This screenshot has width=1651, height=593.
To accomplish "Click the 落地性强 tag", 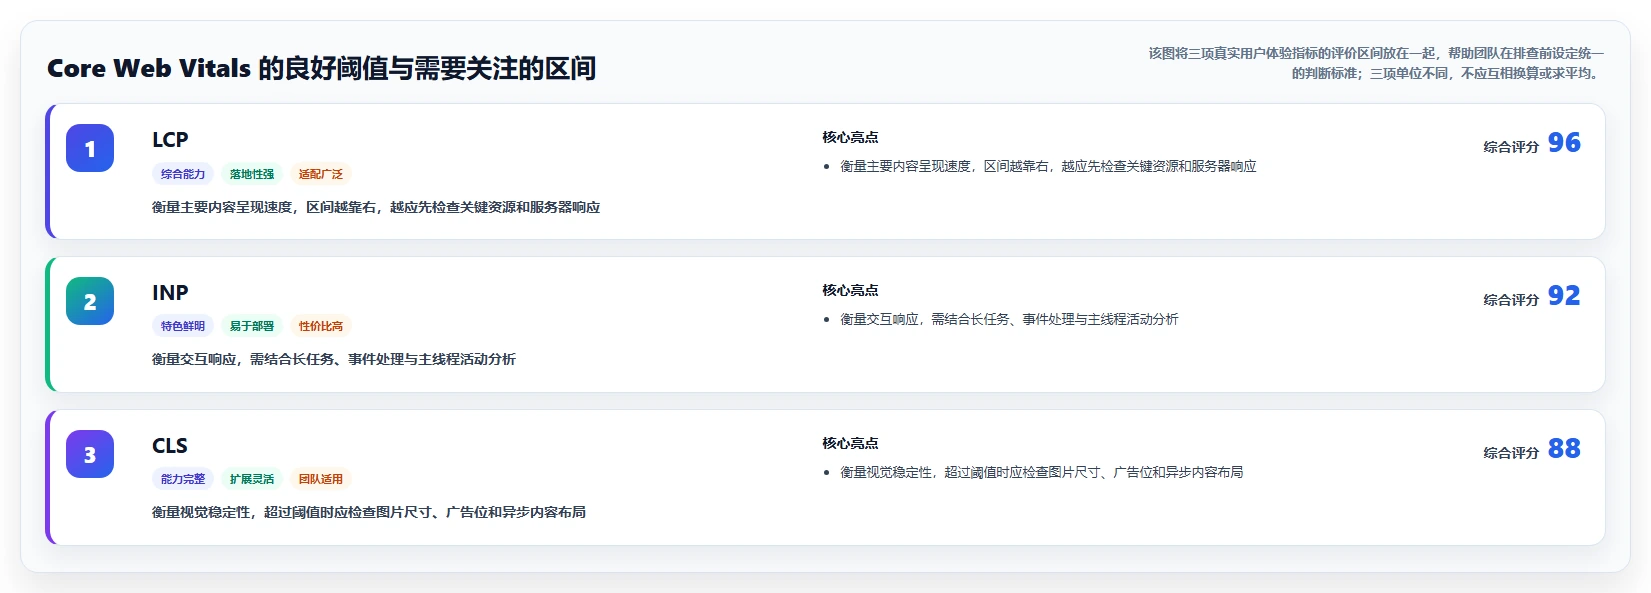I will [252, 174].
